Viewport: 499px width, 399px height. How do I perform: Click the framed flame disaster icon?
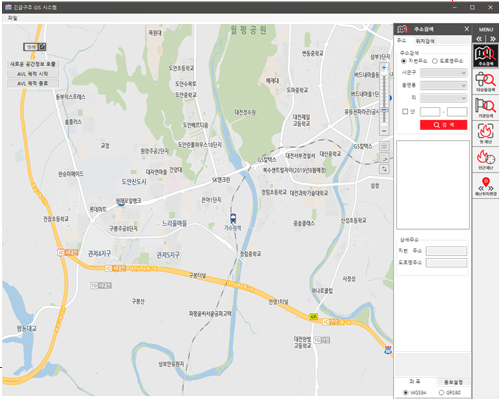tap(485, 133)
